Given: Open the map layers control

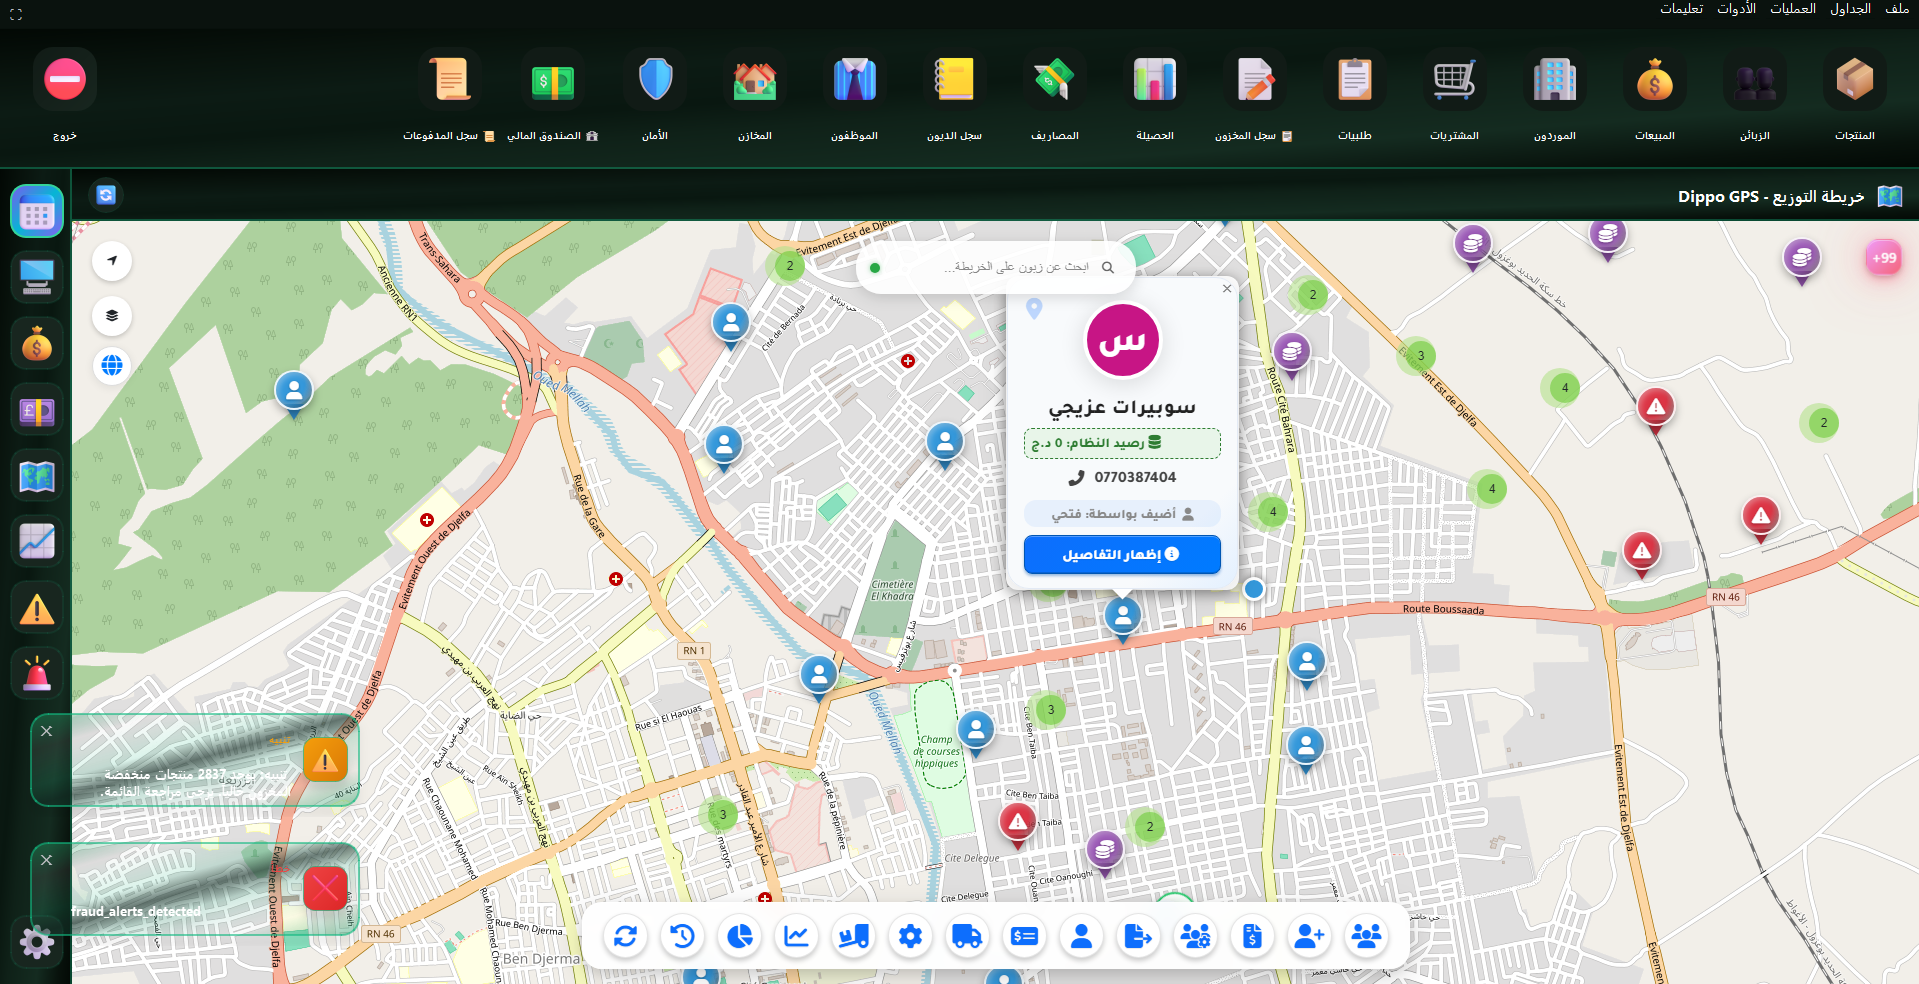Looking at the screenshot, I should [x=112, y=316].
